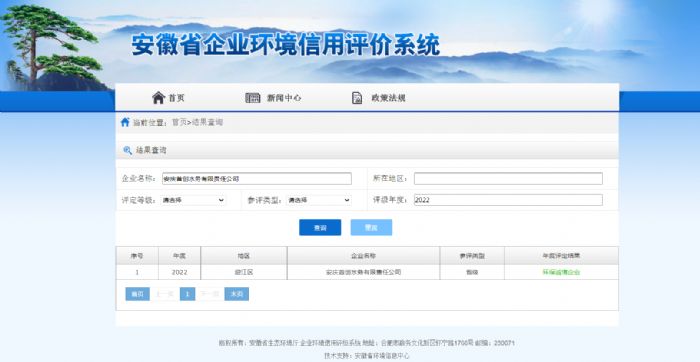Viewport: 700px width, 362px height.
Task: Click the 新闻中心 news icon
Action: point(253,98)
